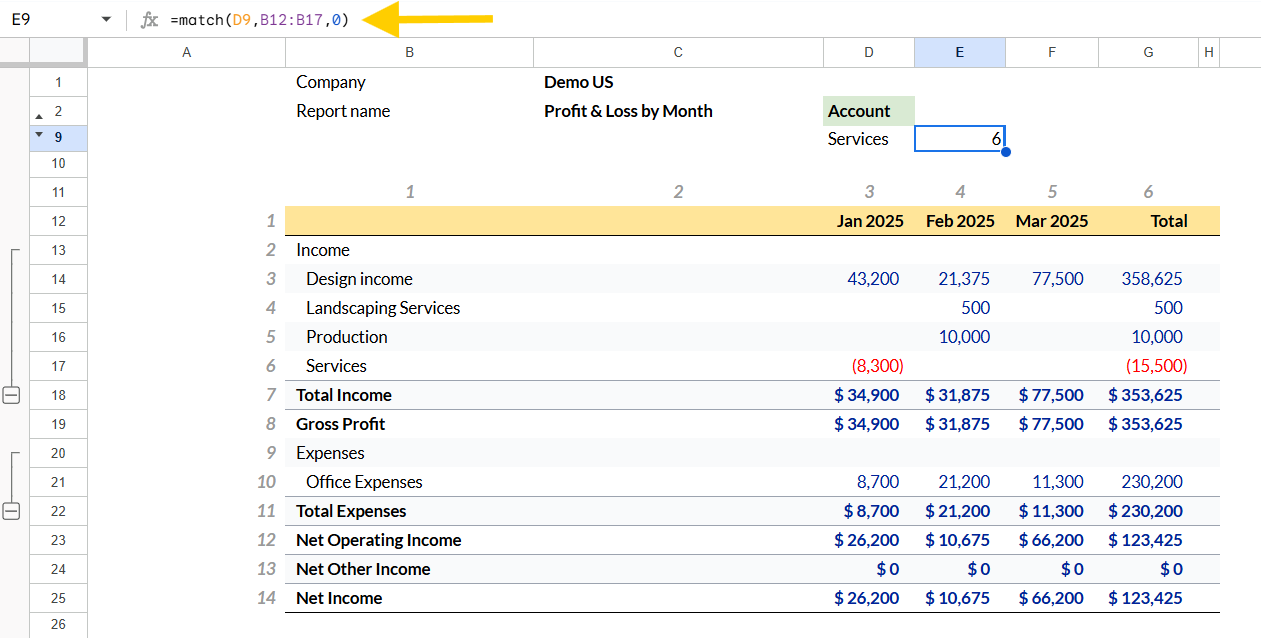Select the green Account header cell
The height and width of the screenshot is (638, 1261).
(x=869, y=111)
